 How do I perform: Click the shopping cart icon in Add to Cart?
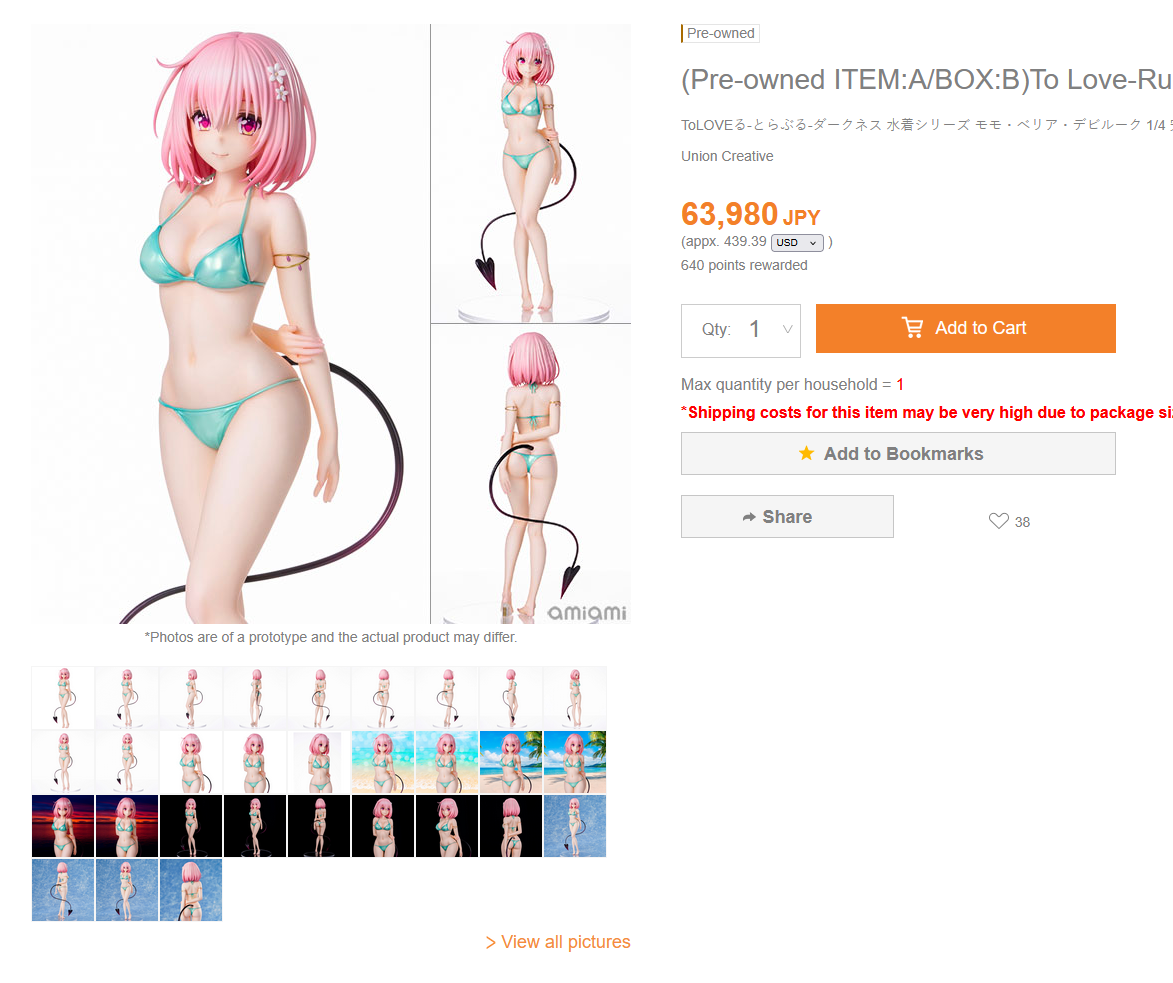pyautogui.click(x=912, y=328)
